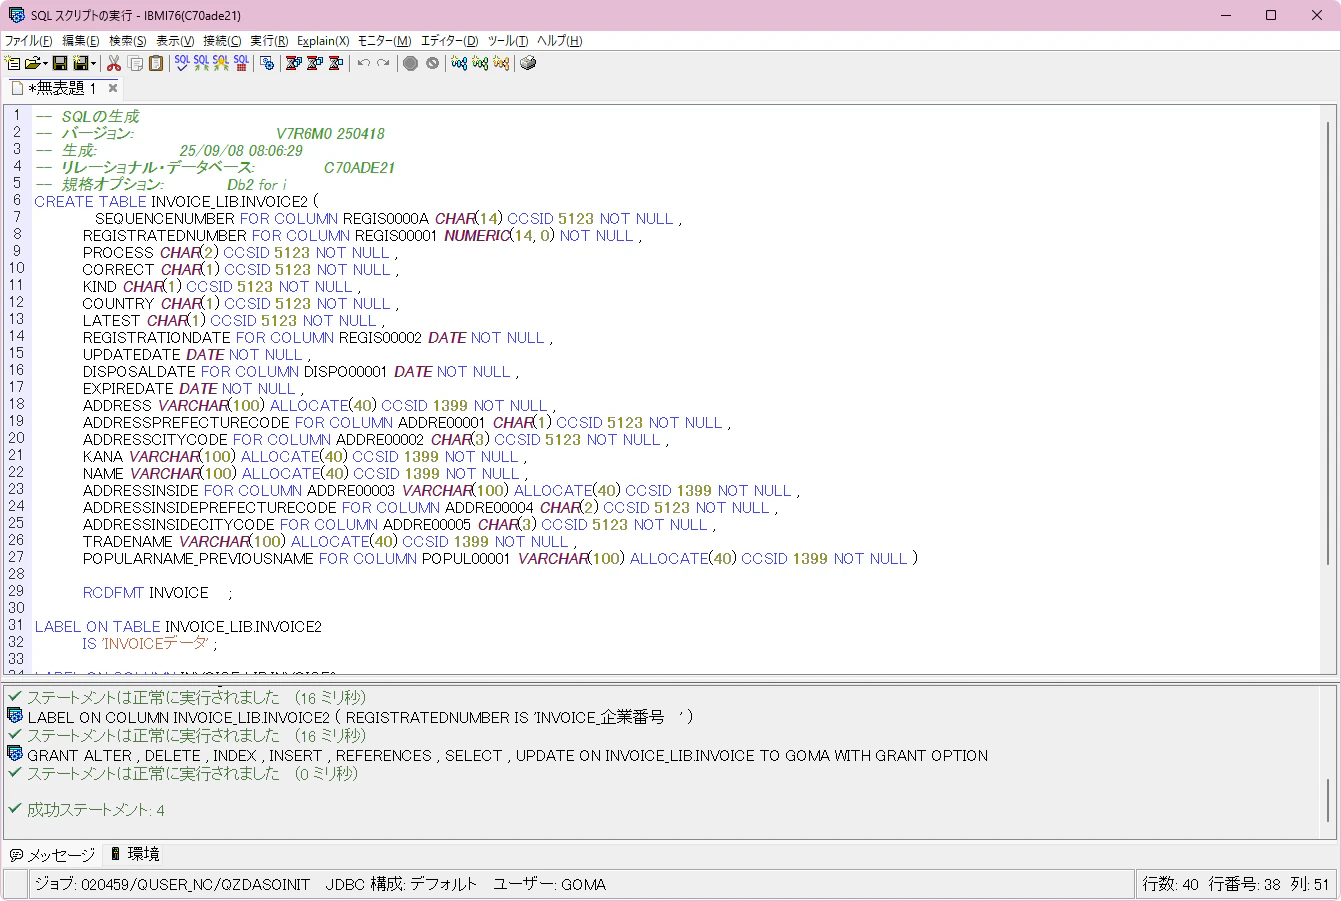Open the 検索(S) menu

[128, 41]
